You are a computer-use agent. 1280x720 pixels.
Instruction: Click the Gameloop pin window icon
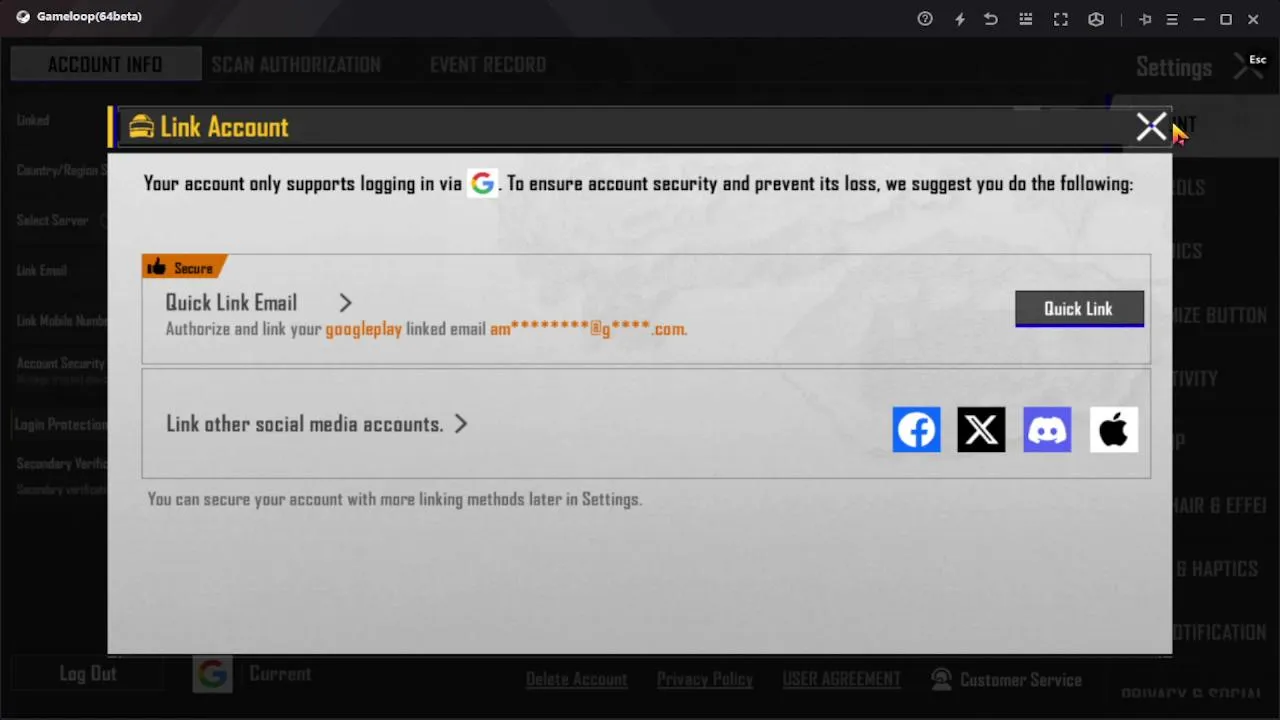tap(1146, 19)
